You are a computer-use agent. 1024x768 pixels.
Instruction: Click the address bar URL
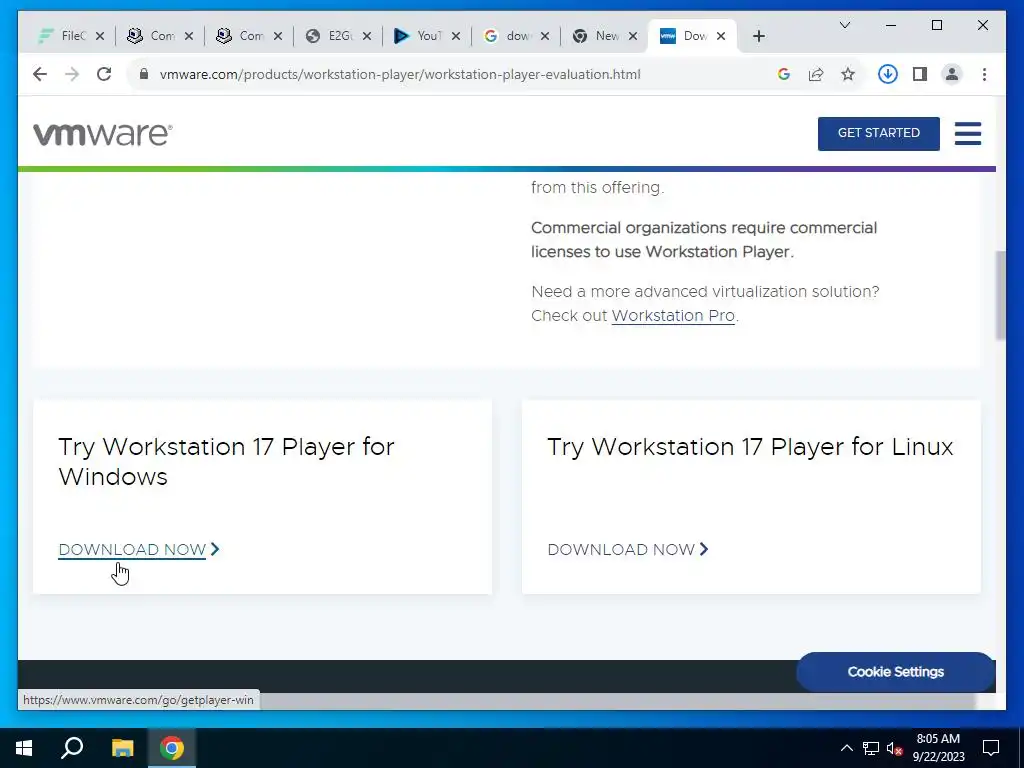[400, 74]
